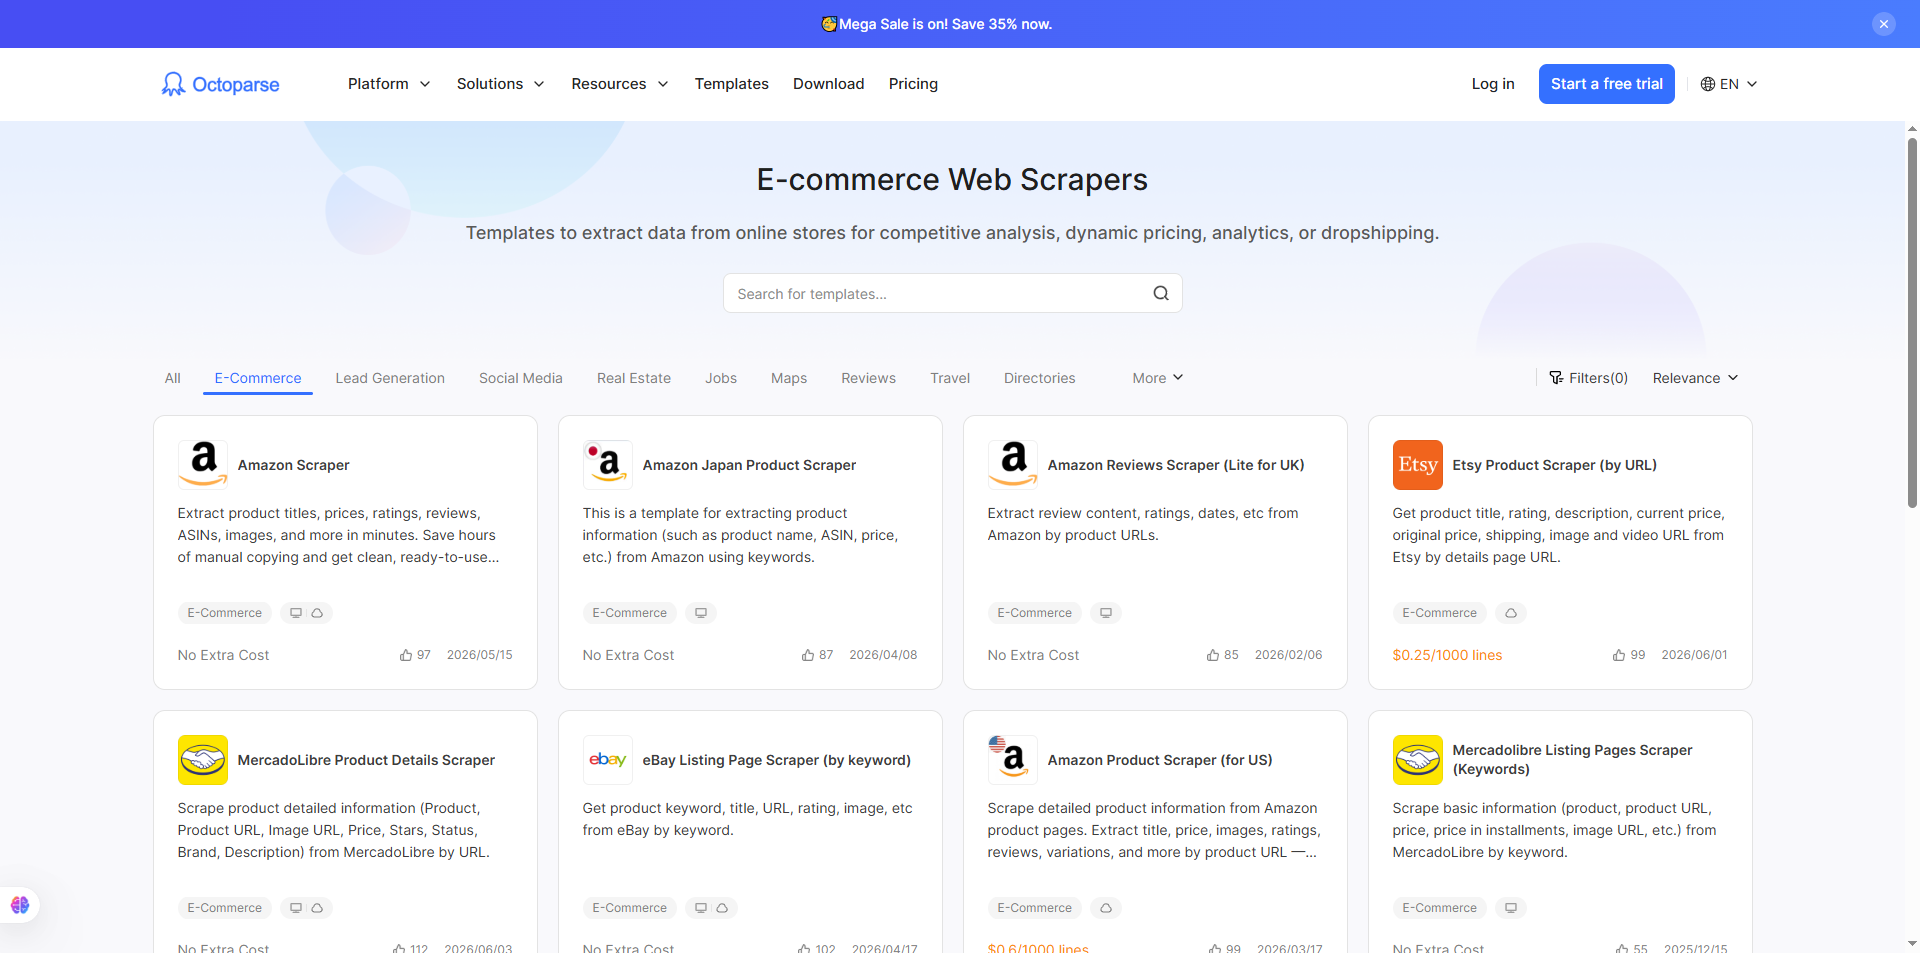
Task: Switch to the Real Estate tab
Action: [634, 378]
